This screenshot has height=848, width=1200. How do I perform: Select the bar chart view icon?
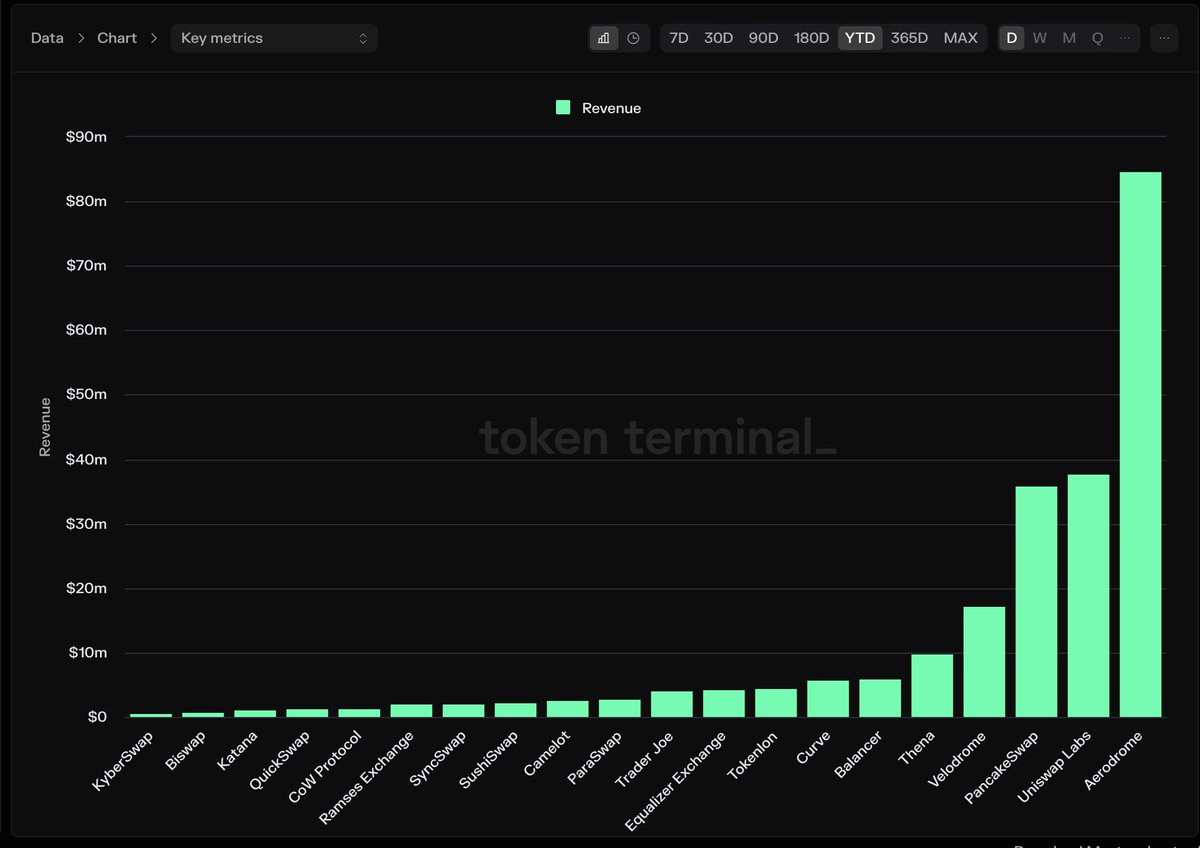604,38
